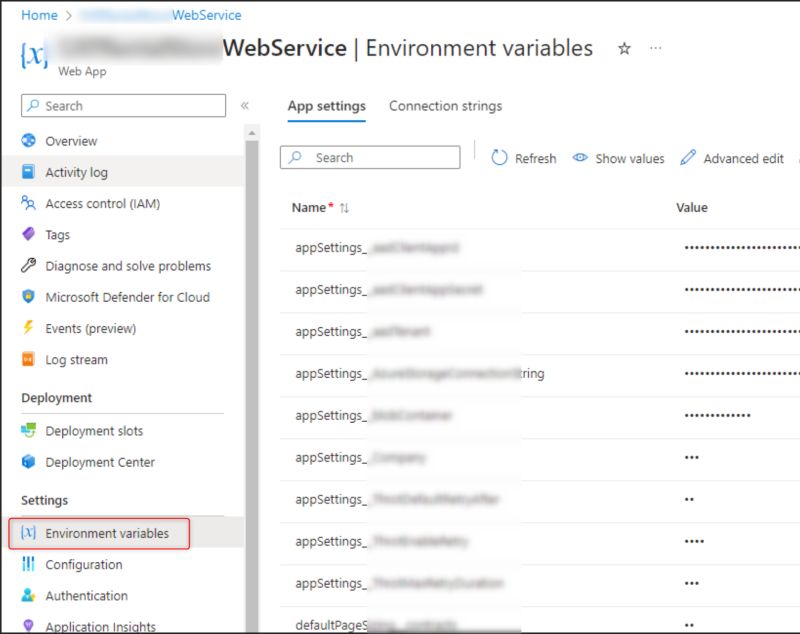Image resolution: width=800 pixels, height=634 pixels.
Task: Switch to the App settings tab
Action: 327,106
